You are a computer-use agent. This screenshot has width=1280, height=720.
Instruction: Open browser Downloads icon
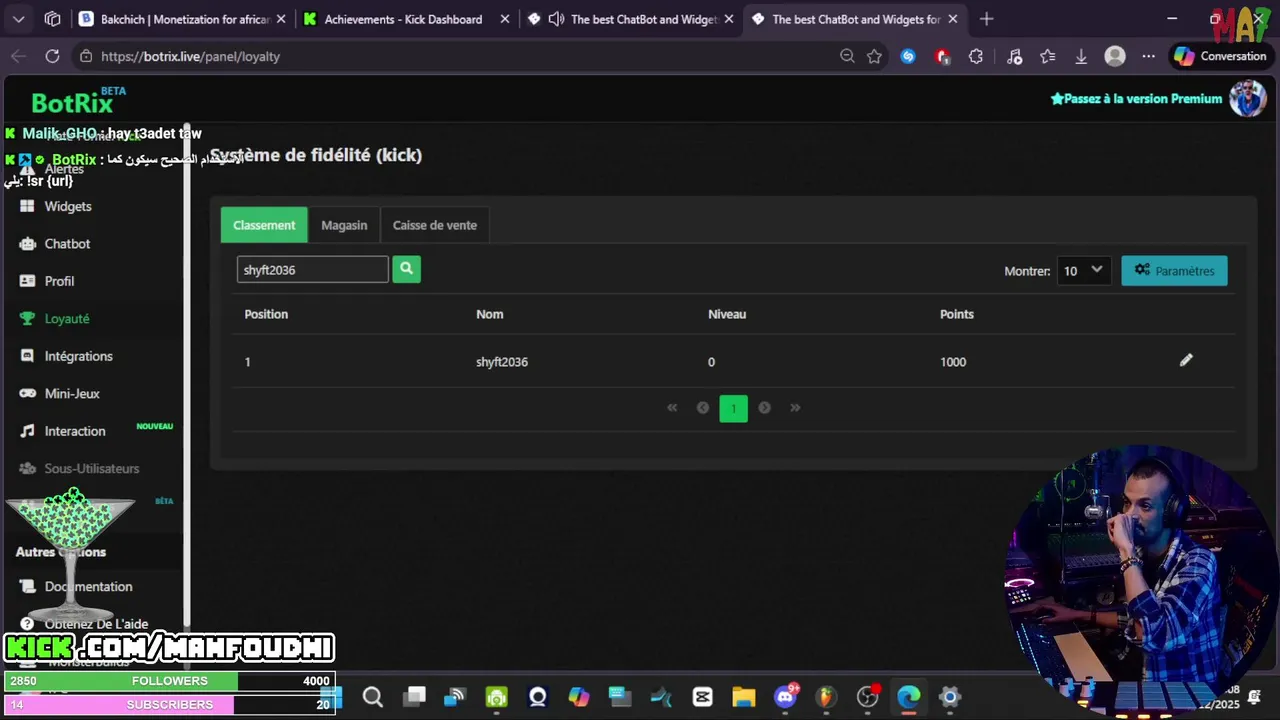coord(1081,57)
